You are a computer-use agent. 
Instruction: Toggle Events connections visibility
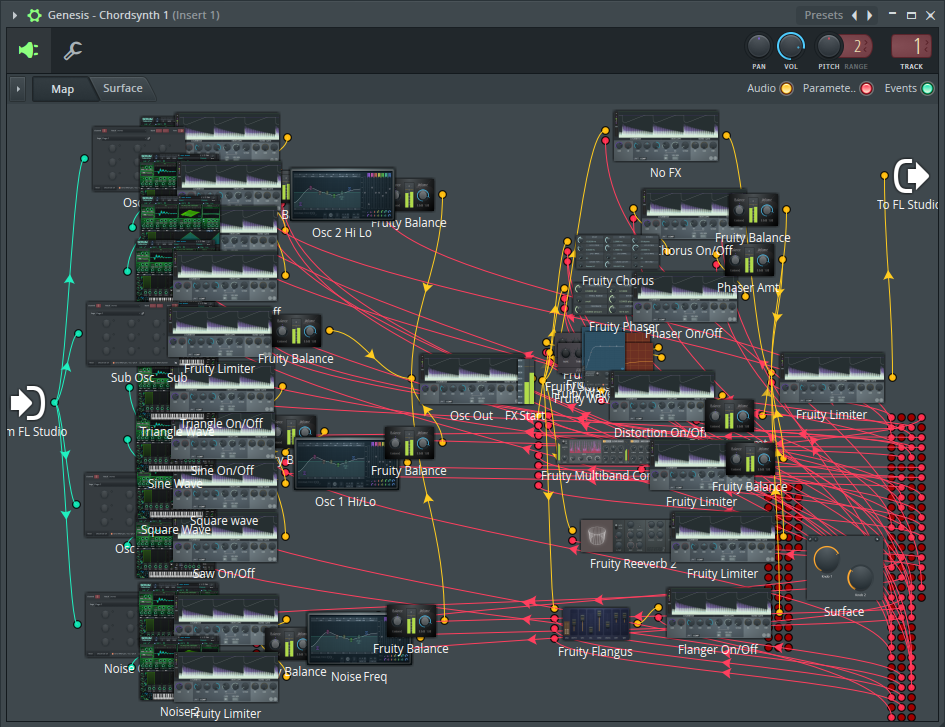click(x=928, y=89)
